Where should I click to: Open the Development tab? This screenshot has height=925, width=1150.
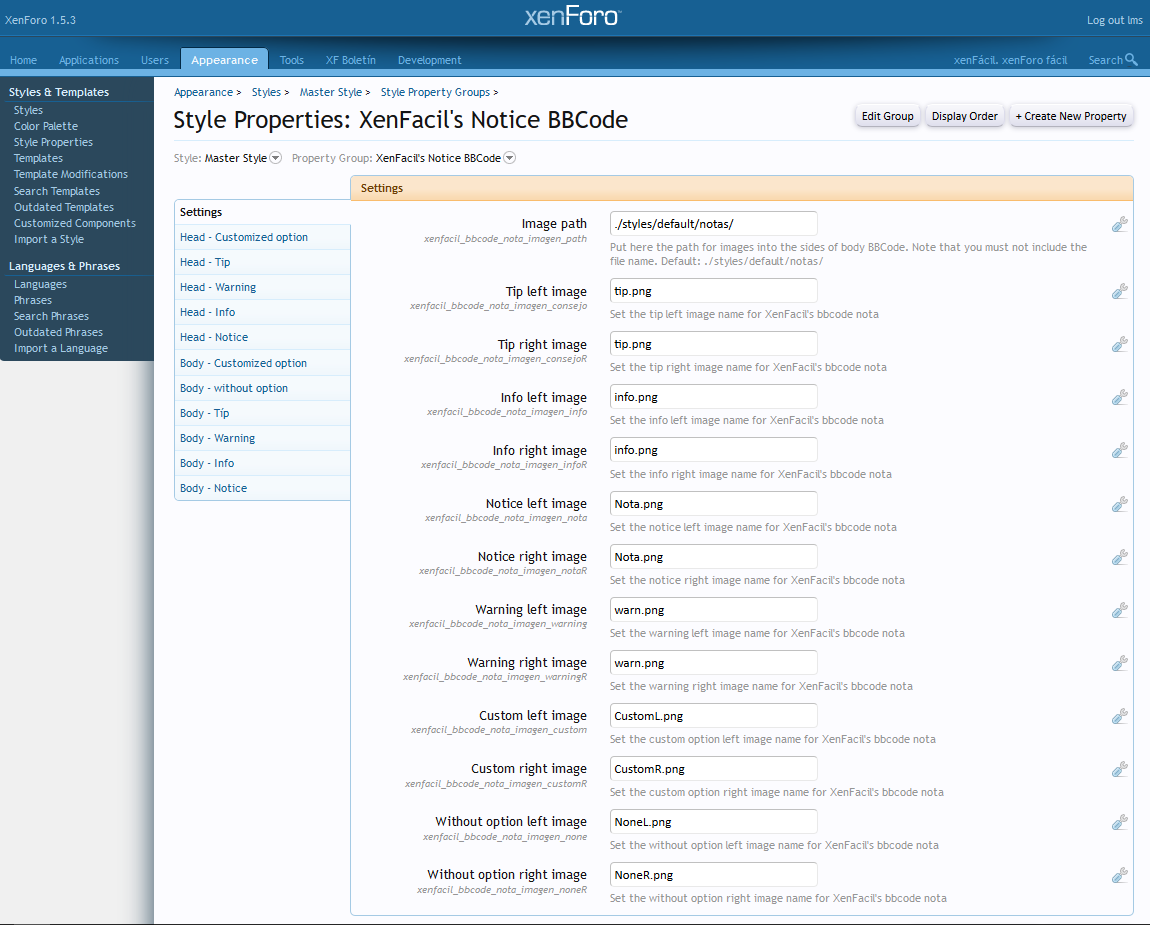[430, 60]
